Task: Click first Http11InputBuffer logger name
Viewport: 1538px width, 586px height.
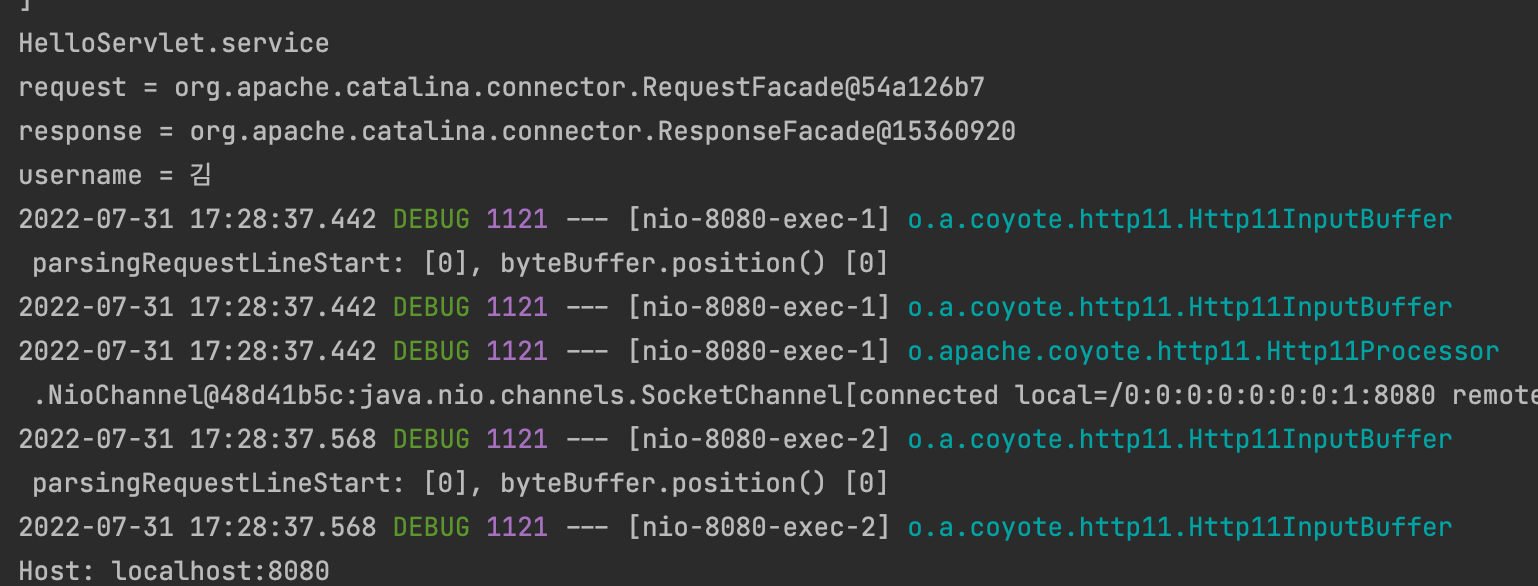Action: (1180, 220)
